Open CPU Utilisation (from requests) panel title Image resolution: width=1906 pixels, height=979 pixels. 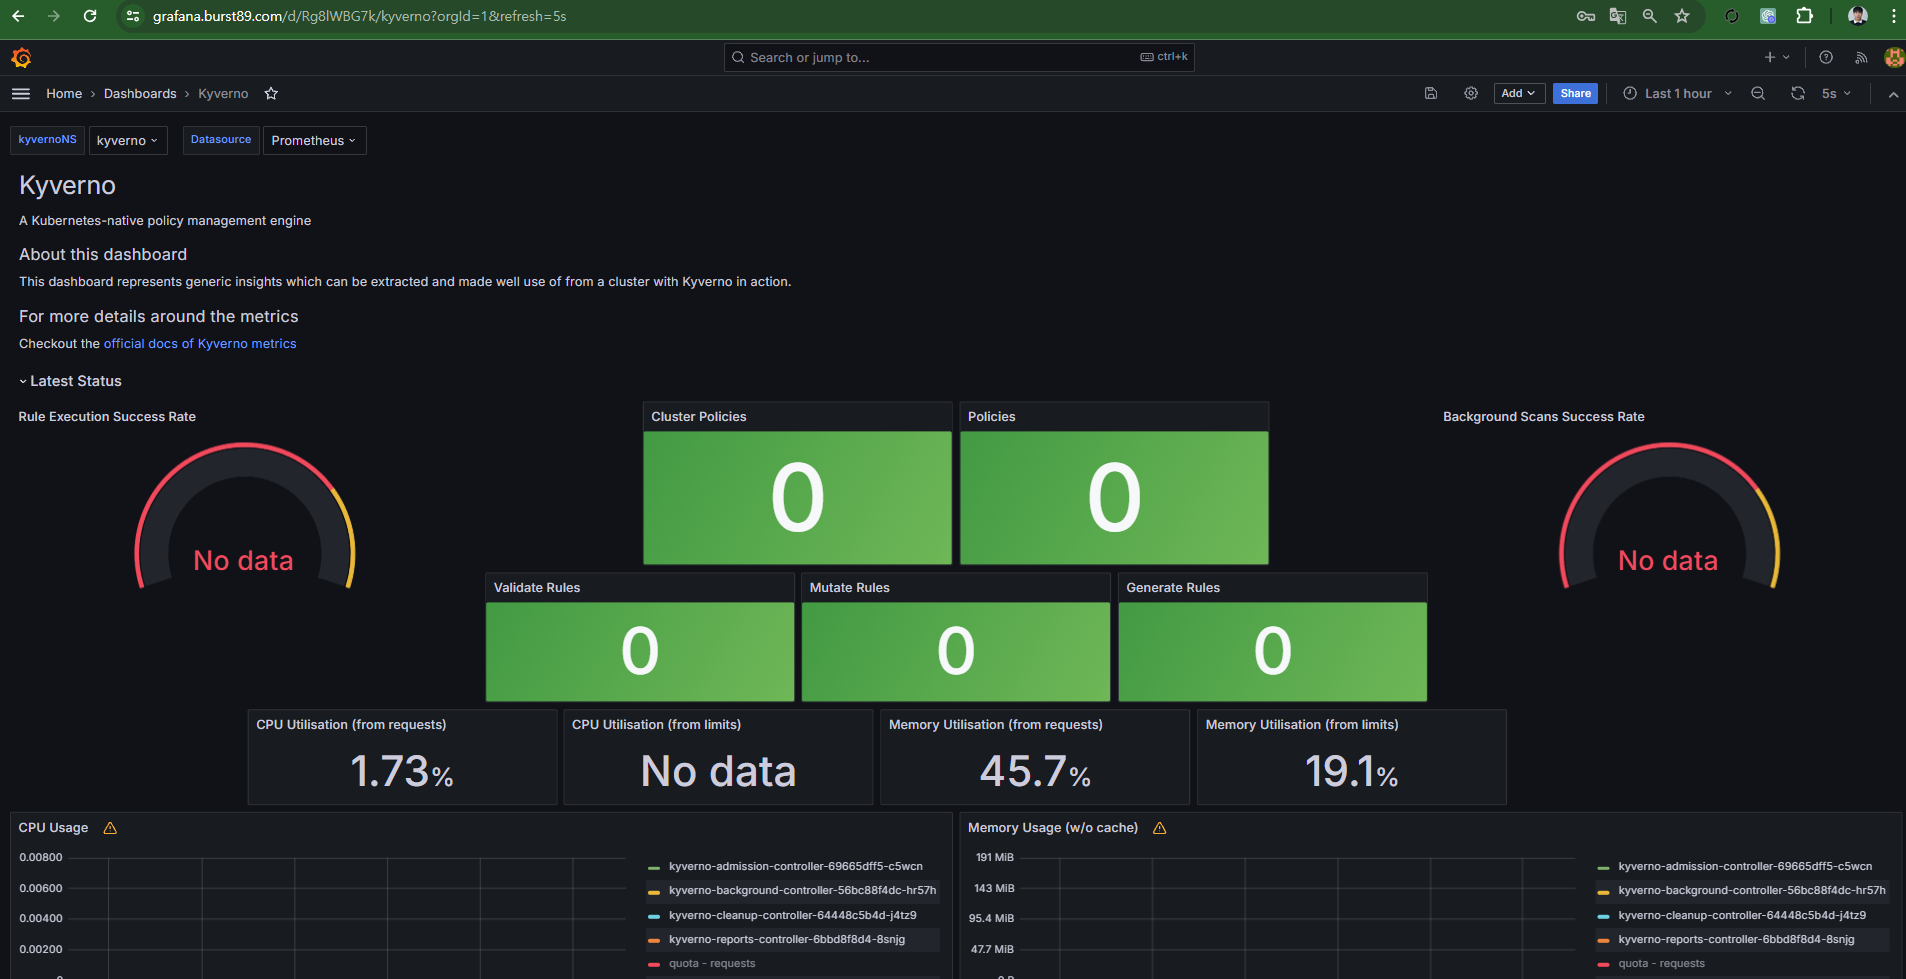[x=351, y=725]
